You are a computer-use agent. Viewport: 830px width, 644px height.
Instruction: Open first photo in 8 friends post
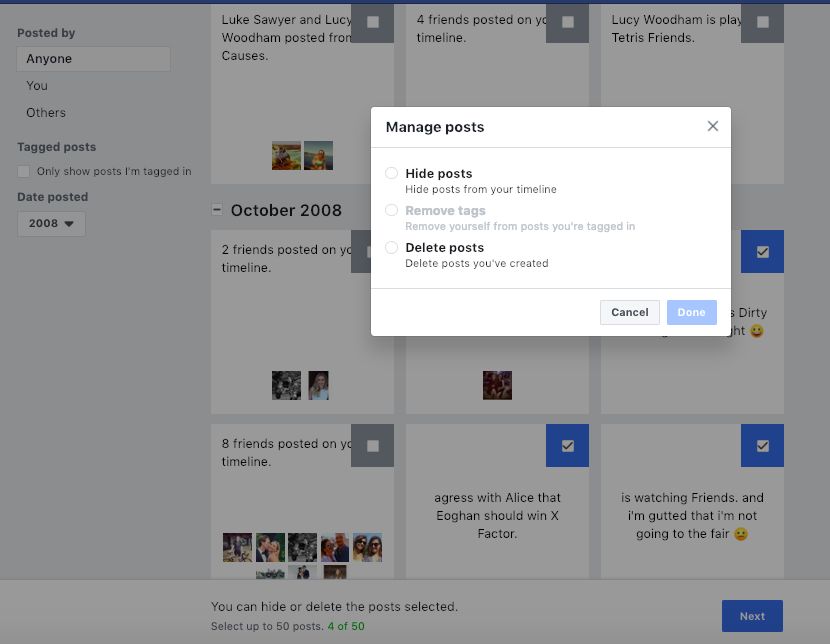[x=237, y=547]
